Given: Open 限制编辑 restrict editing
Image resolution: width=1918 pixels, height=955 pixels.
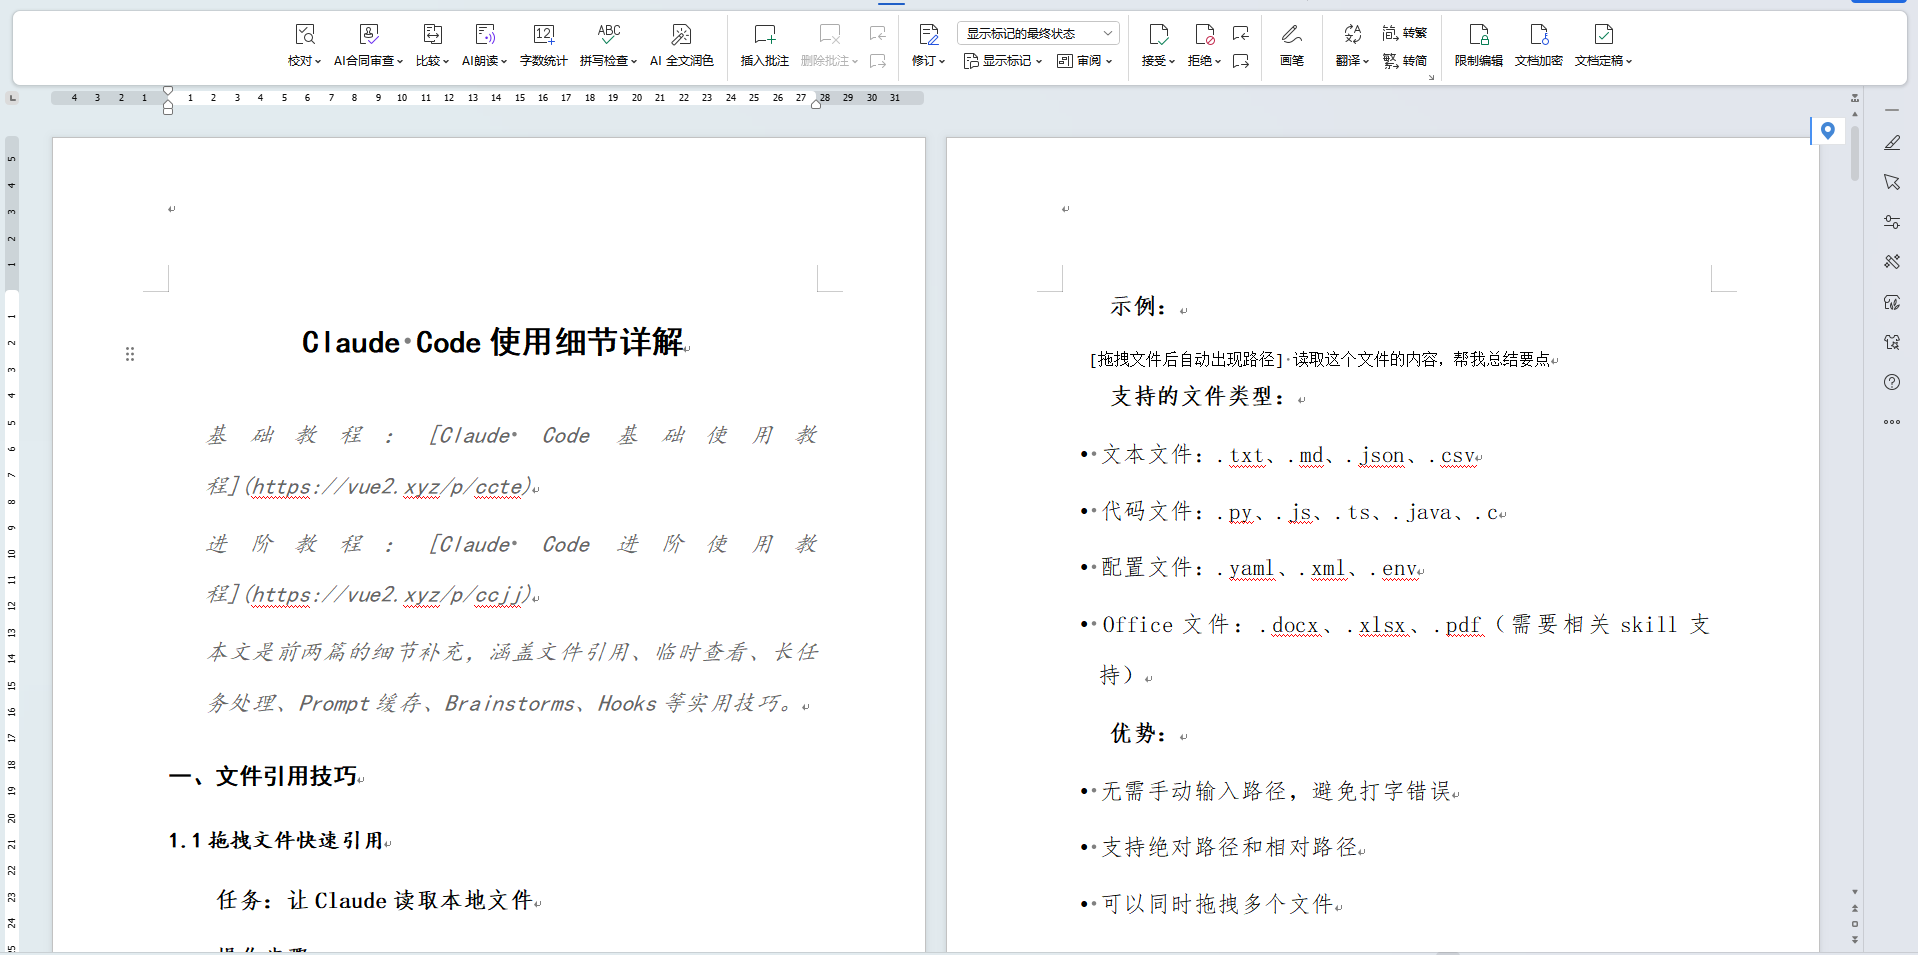Looking at the screenshot, I should click(x=1478, y=46).
